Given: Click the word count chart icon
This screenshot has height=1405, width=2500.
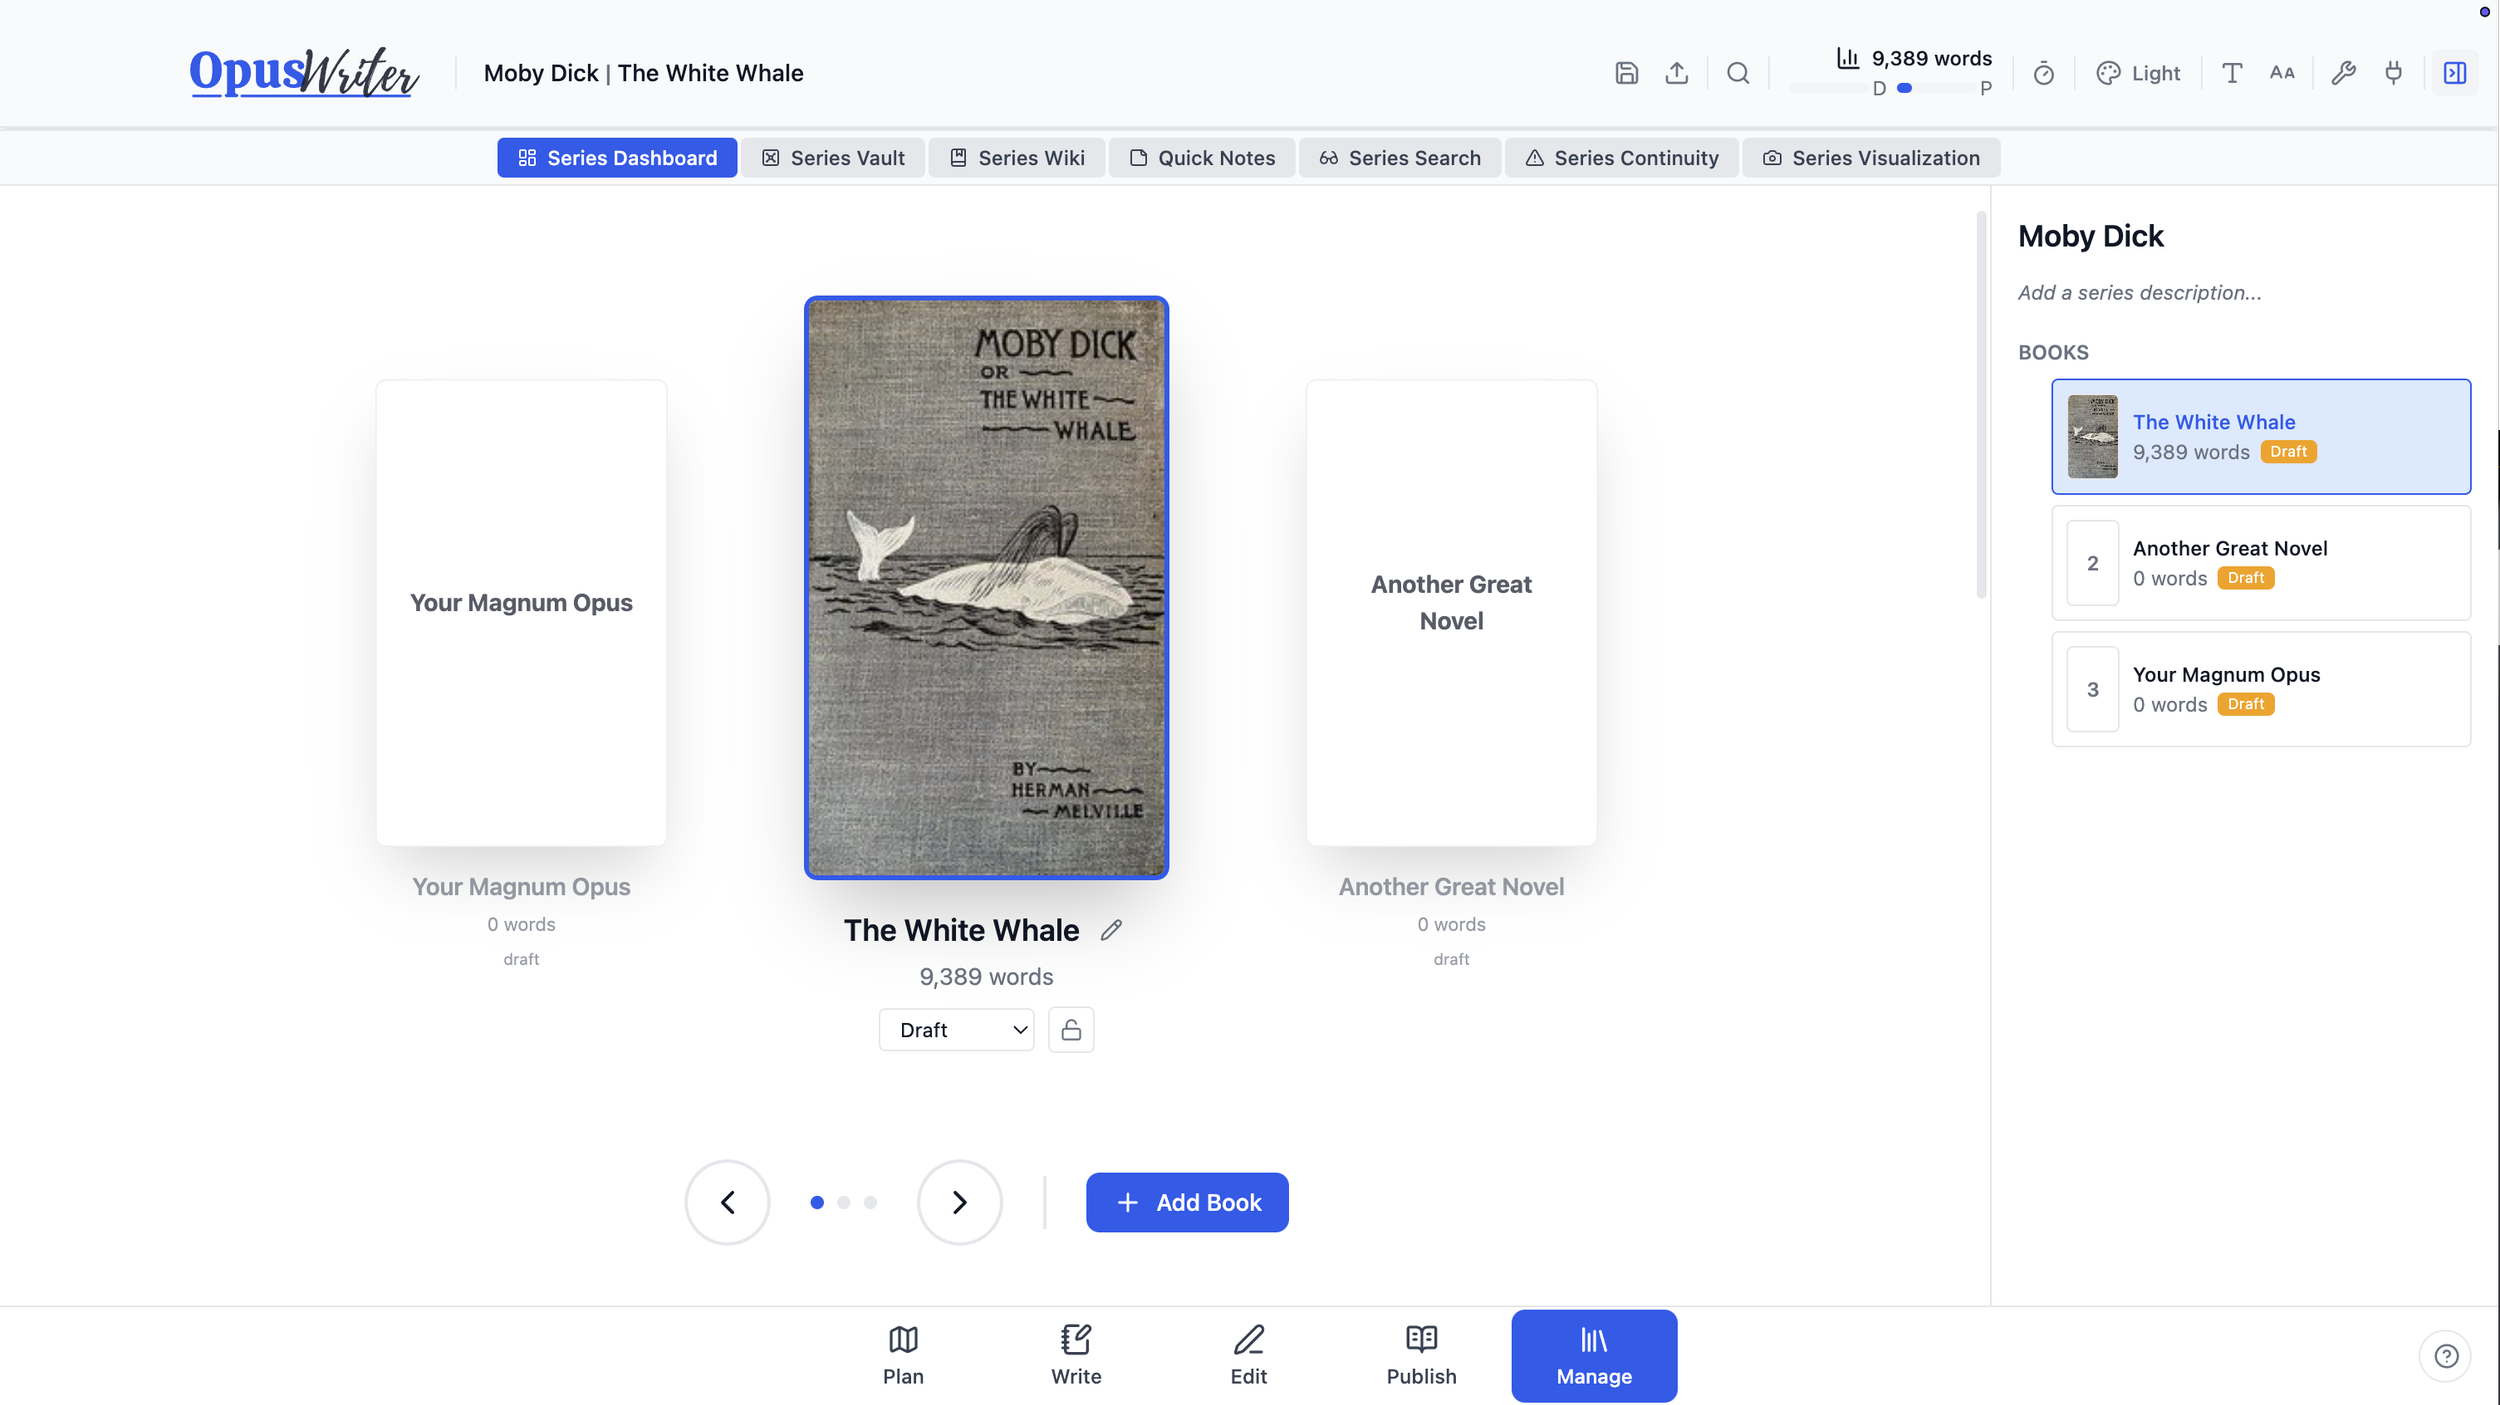Looking at the screenshot, I should point(1847,58).
